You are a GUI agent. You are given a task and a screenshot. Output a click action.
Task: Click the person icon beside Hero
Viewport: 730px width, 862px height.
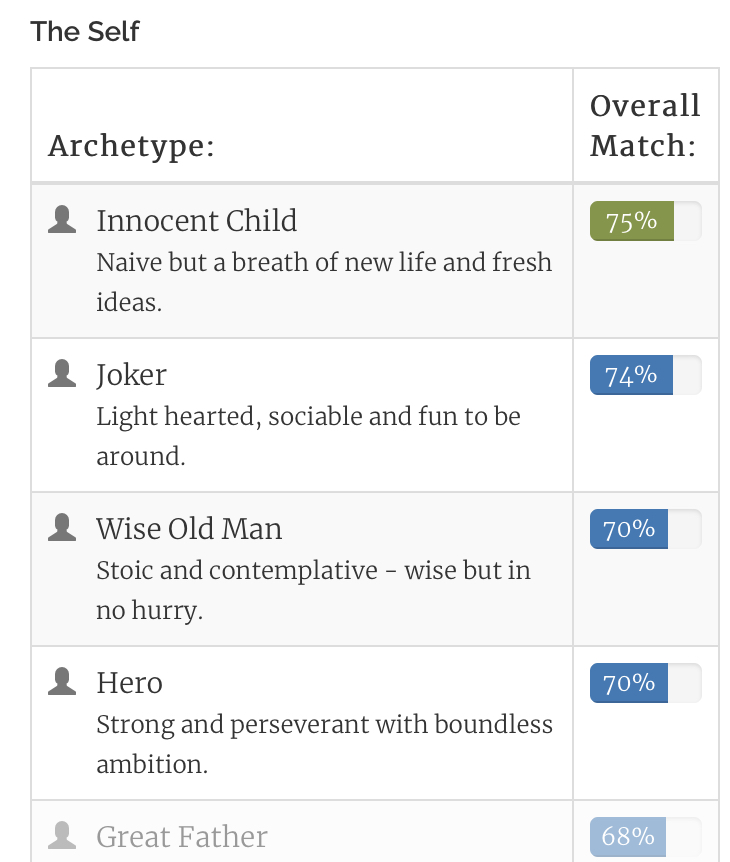click(x=62, y=681)
